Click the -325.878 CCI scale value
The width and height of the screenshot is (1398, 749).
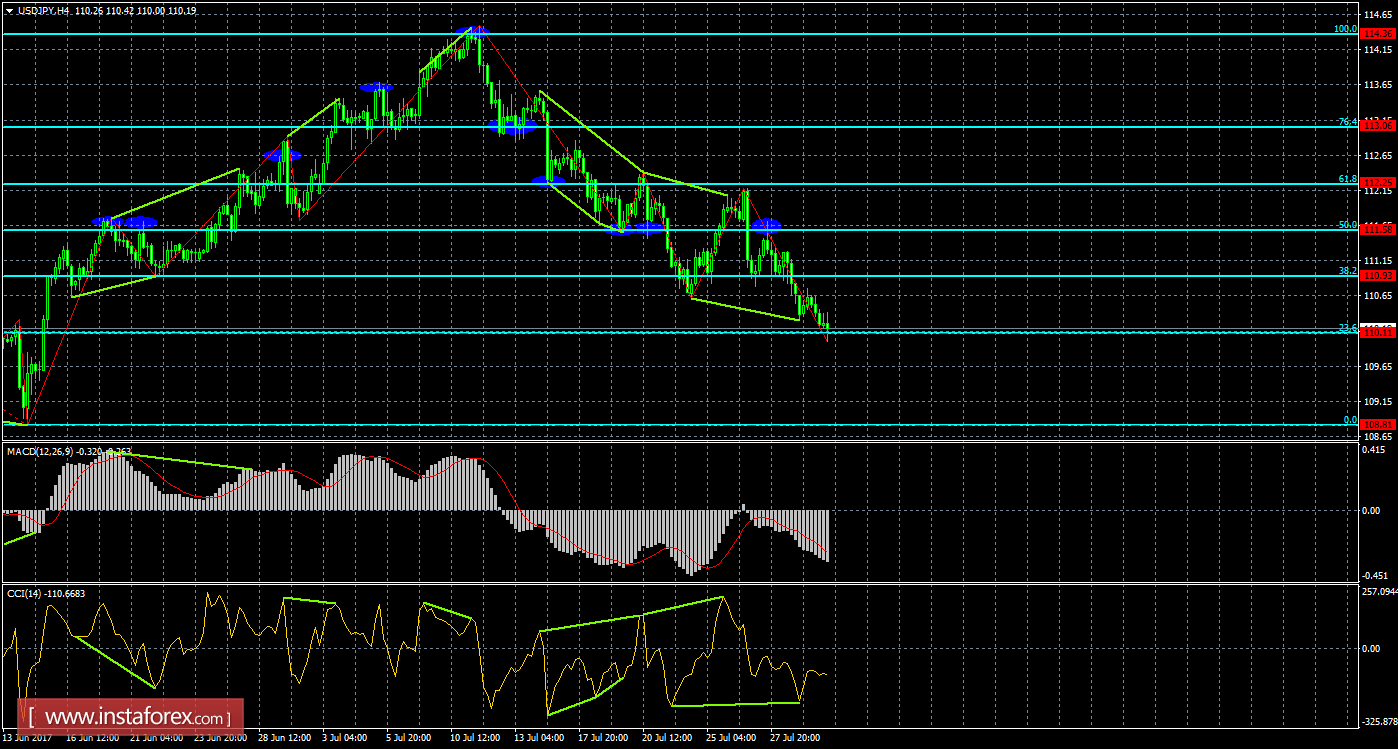pos(1380,721)
